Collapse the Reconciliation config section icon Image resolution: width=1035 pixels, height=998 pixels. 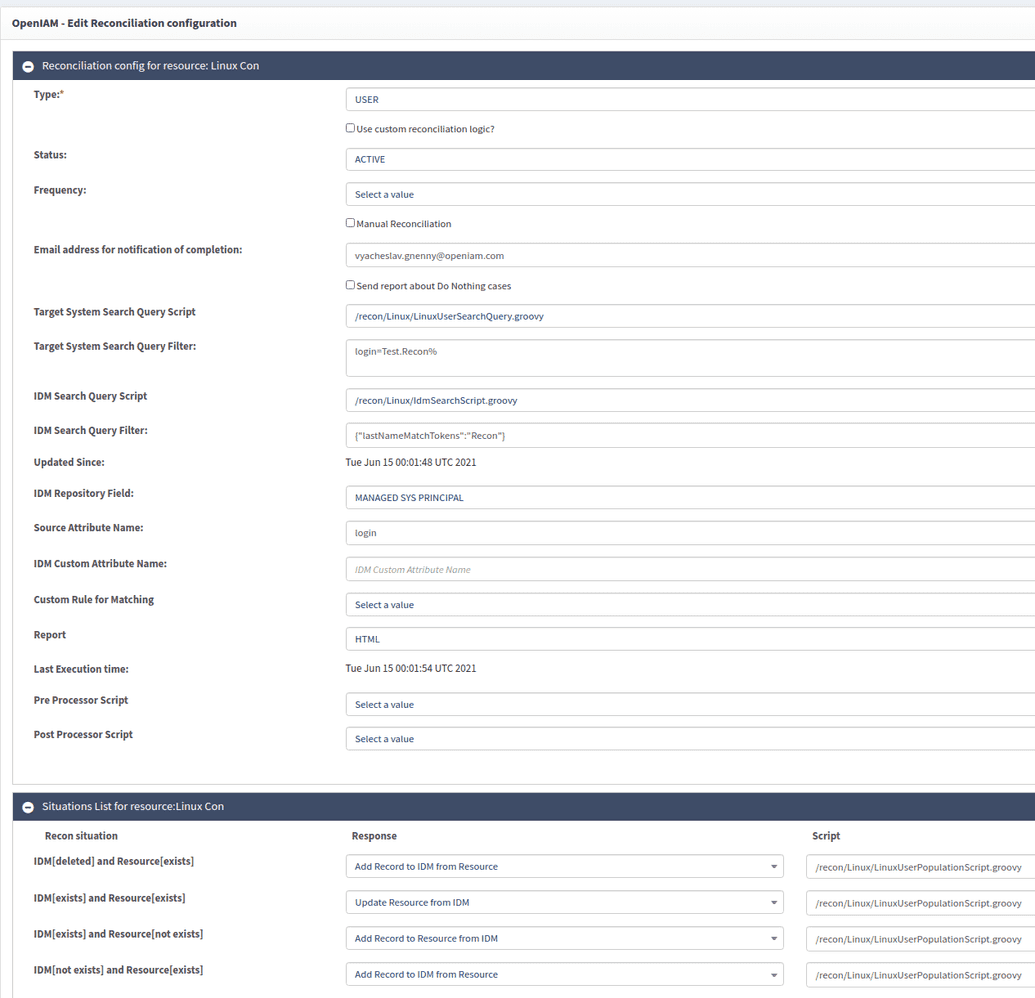(29, 66)
